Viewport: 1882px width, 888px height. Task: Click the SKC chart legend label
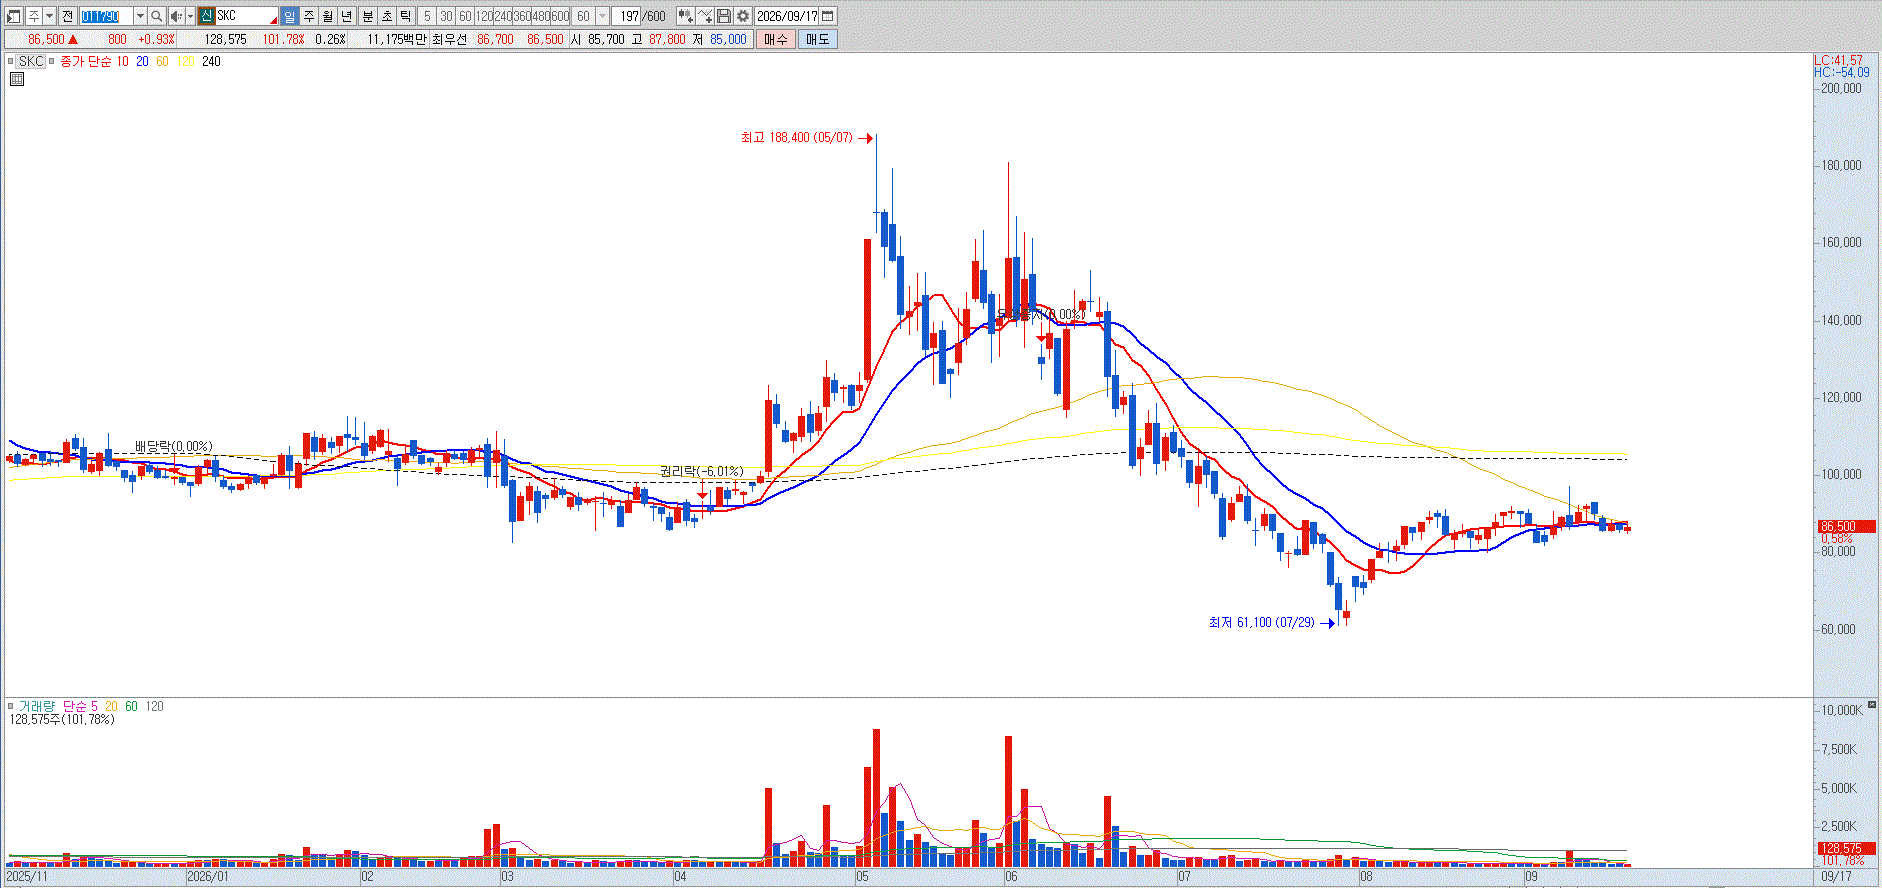coord(31,61)
